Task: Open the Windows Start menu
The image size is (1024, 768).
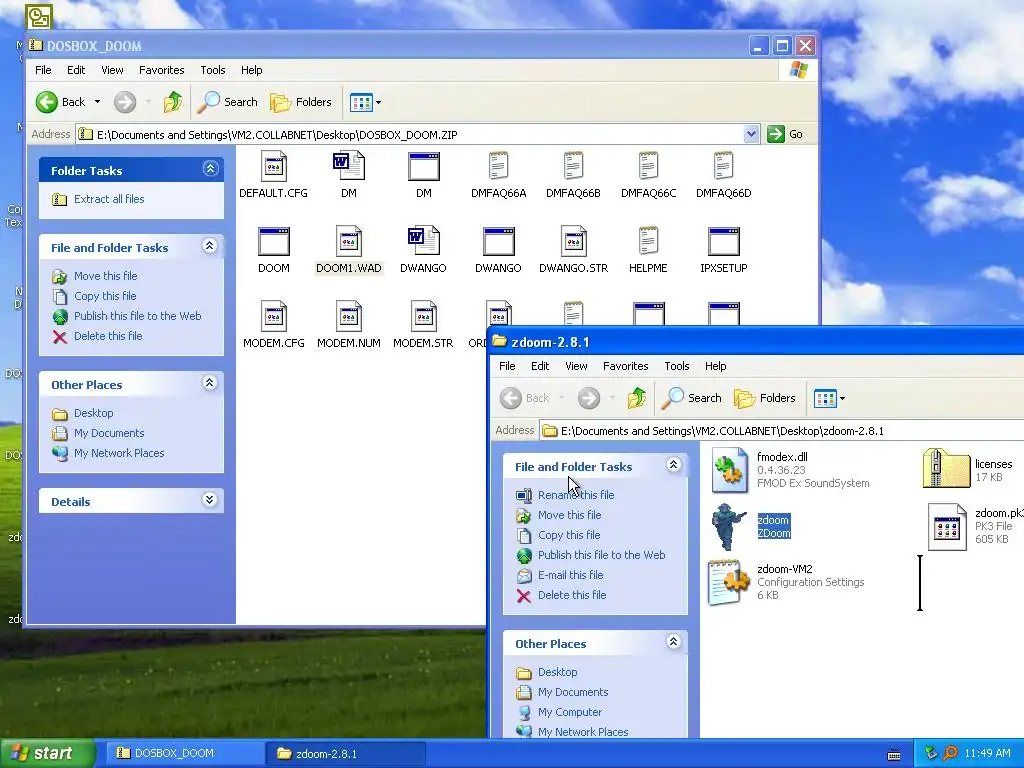Action: point(46,753)
